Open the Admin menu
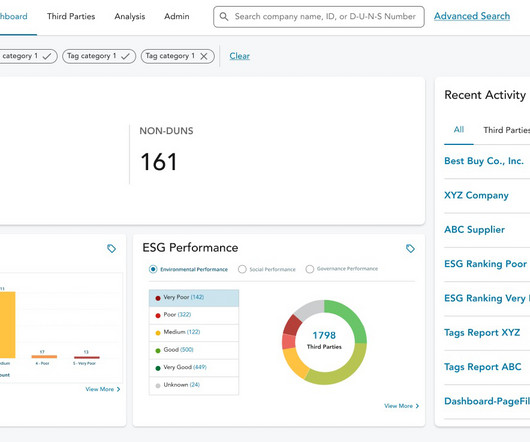530x442 pixels. click(177, 16)
